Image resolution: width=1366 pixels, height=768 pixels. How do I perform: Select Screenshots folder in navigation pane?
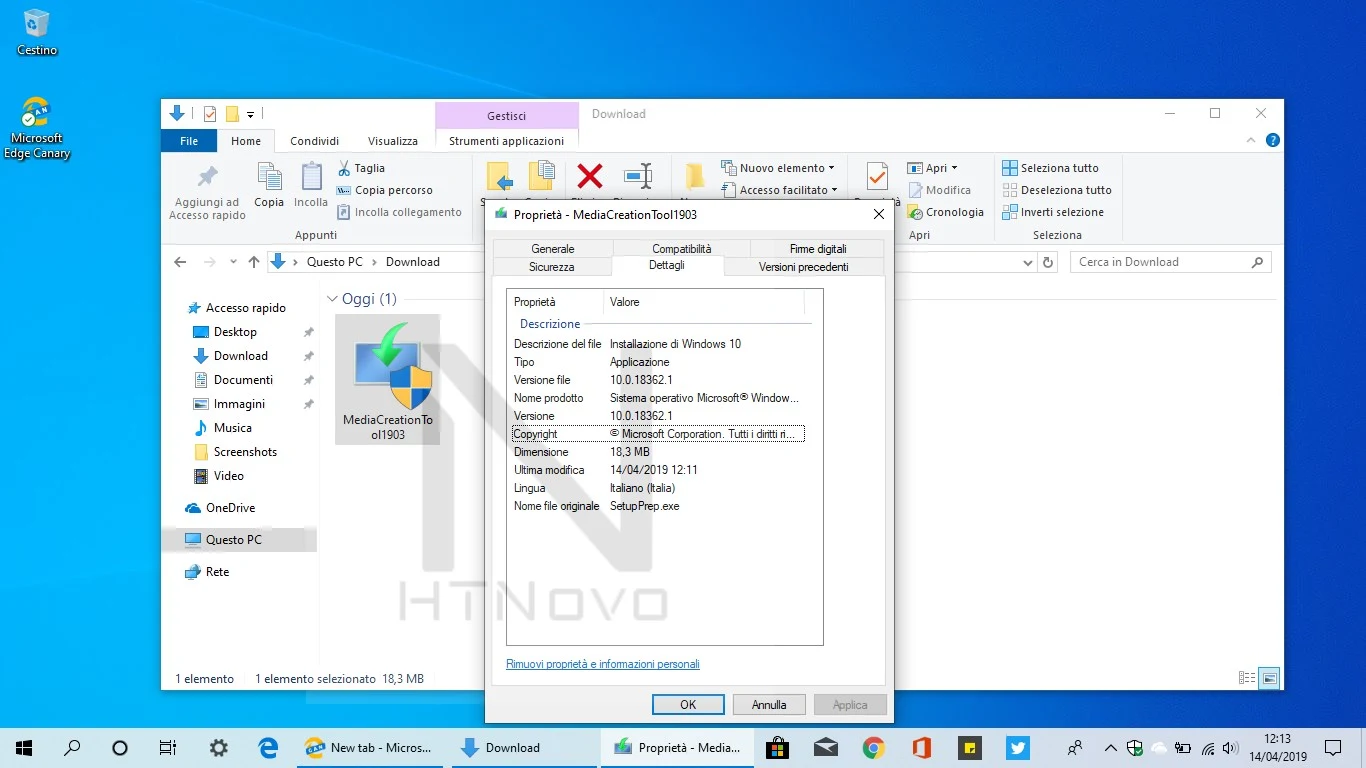(245, 452)
